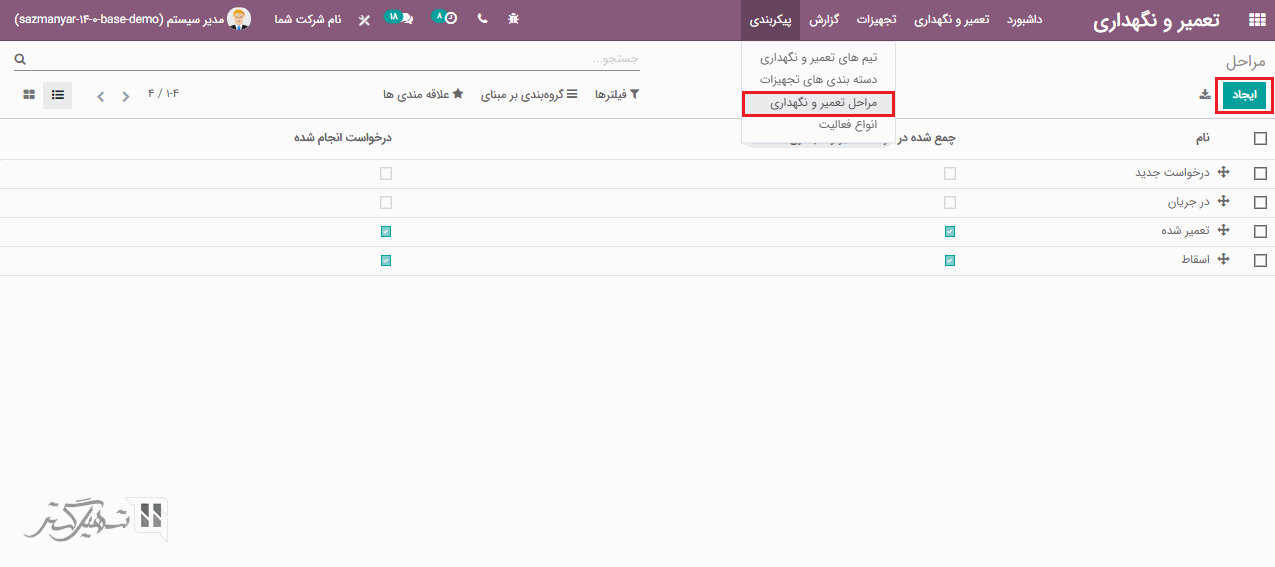Click the wrench tools icon
Viewport: 1275px width, 567px height.
364,20
